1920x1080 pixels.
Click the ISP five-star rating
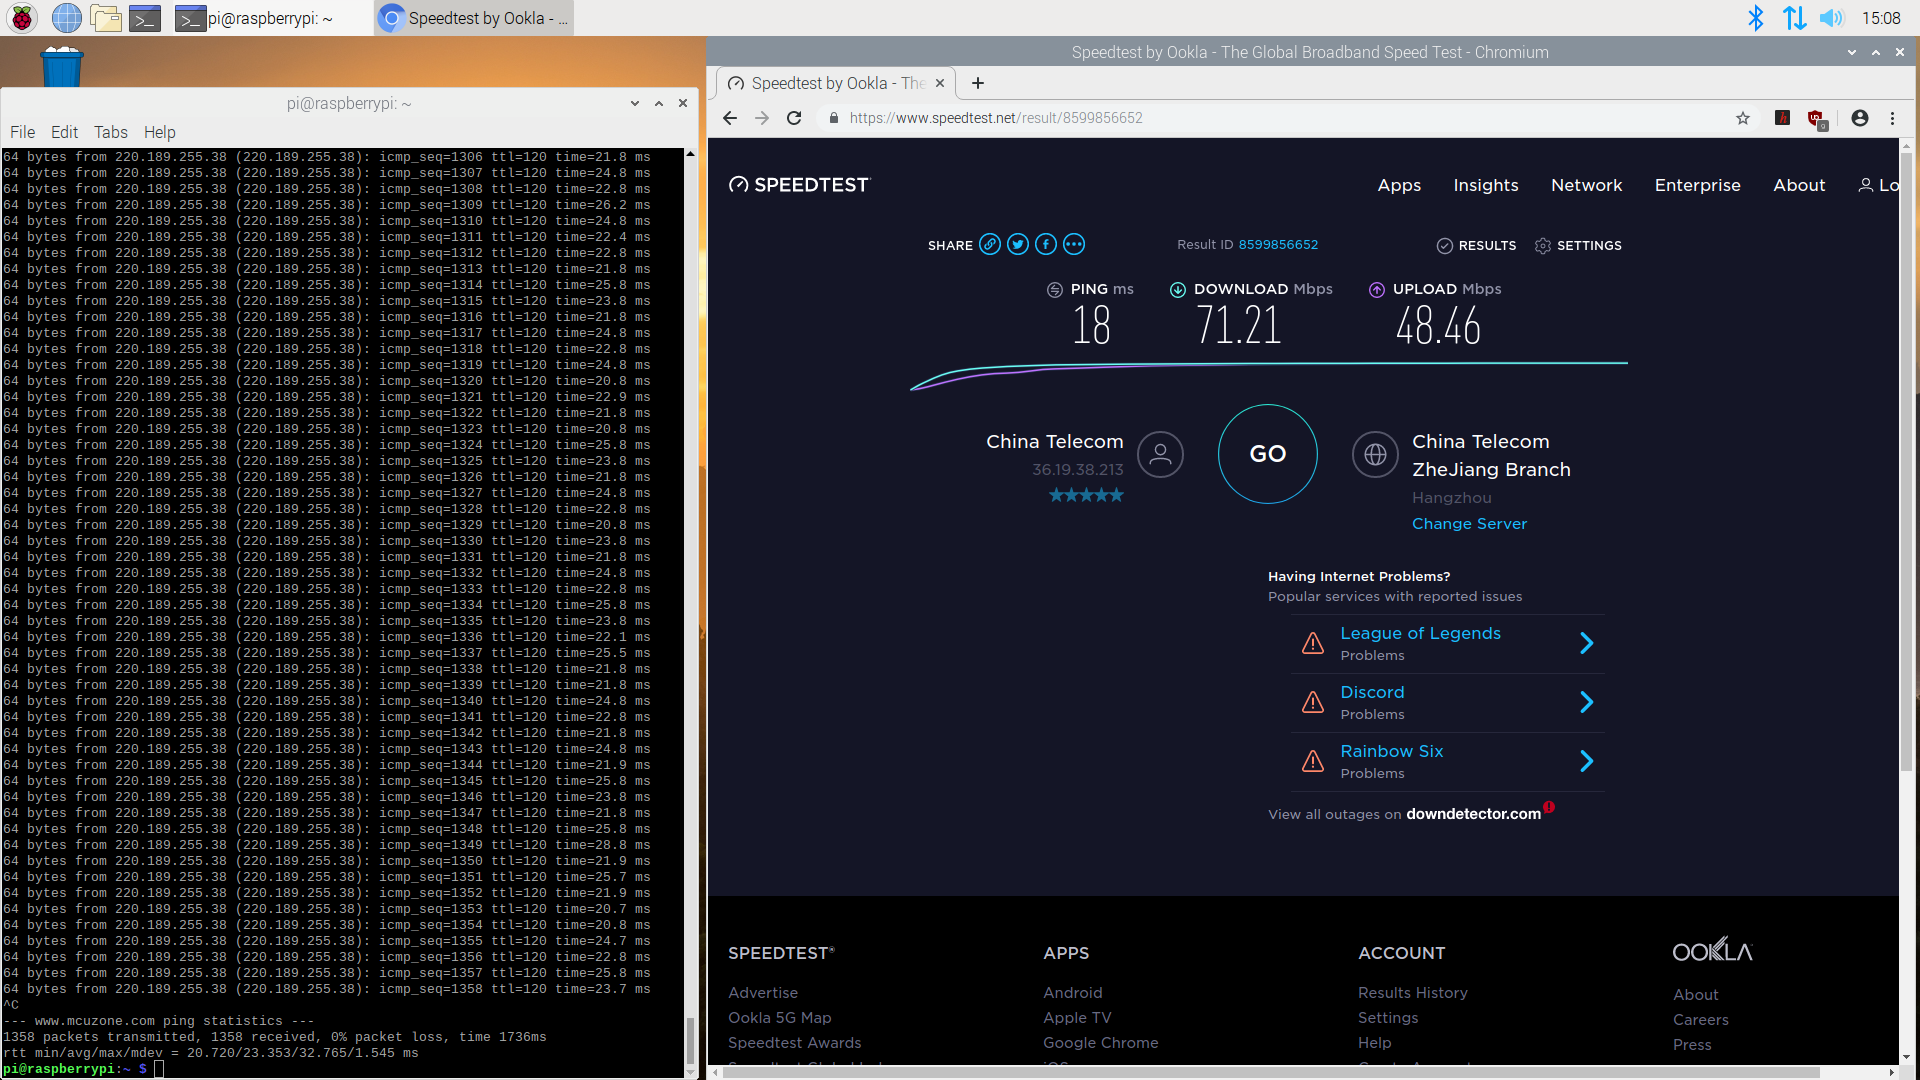pos(1086,495)
